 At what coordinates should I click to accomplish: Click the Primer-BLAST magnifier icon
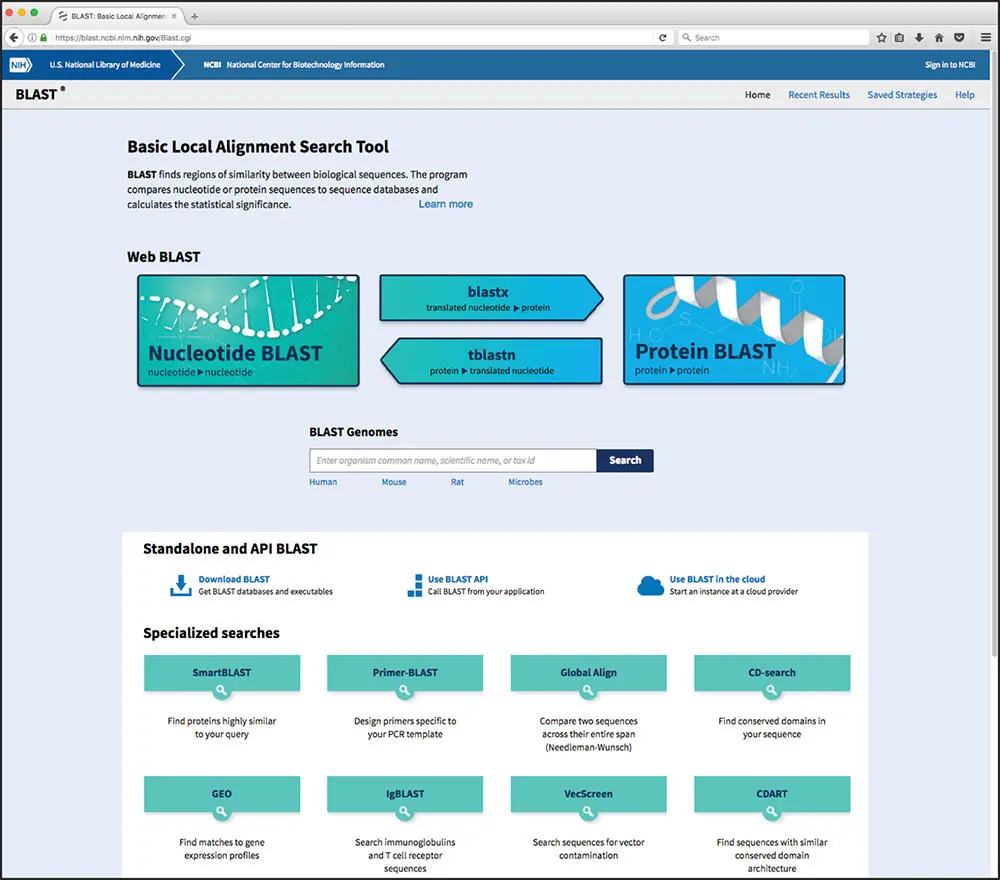click(x=404, y=690)
